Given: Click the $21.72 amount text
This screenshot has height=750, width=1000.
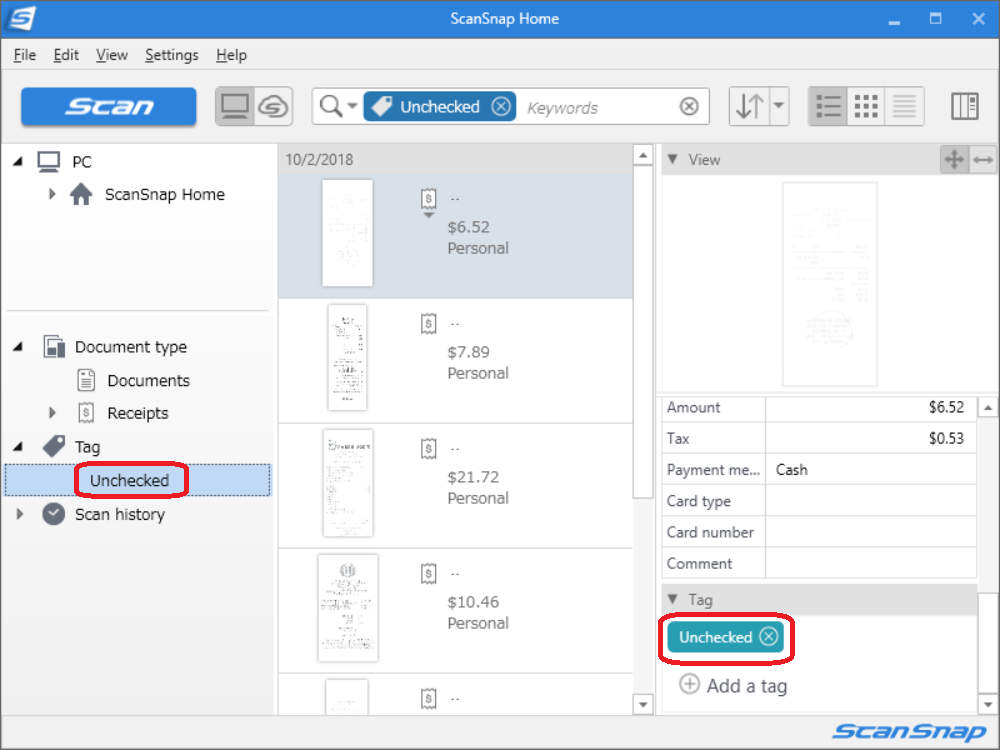Looking at the screenshot, I should click(x=473, y=477).
